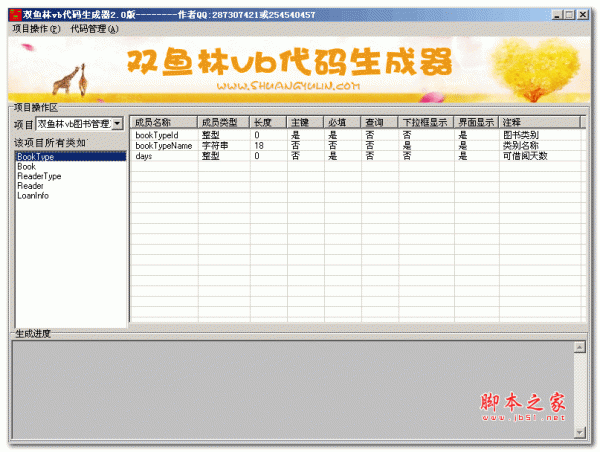Viewport: 600px width, 452px height.
Task: Open the 项目操作 menu
Action: [36, 29]
